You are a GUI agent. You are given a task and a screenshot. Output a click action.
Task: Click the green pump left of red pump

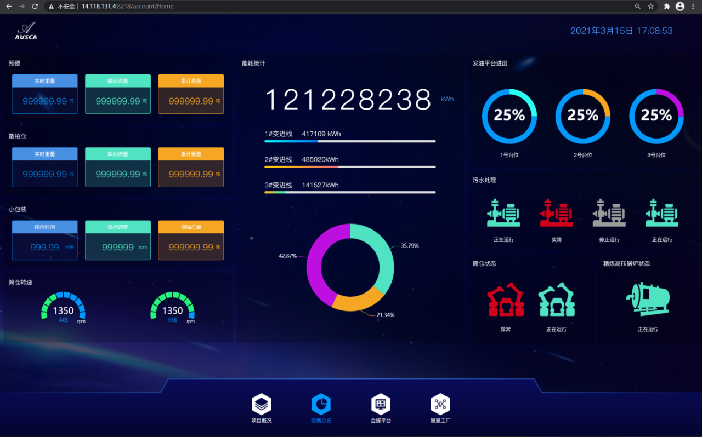coord(503,213)
